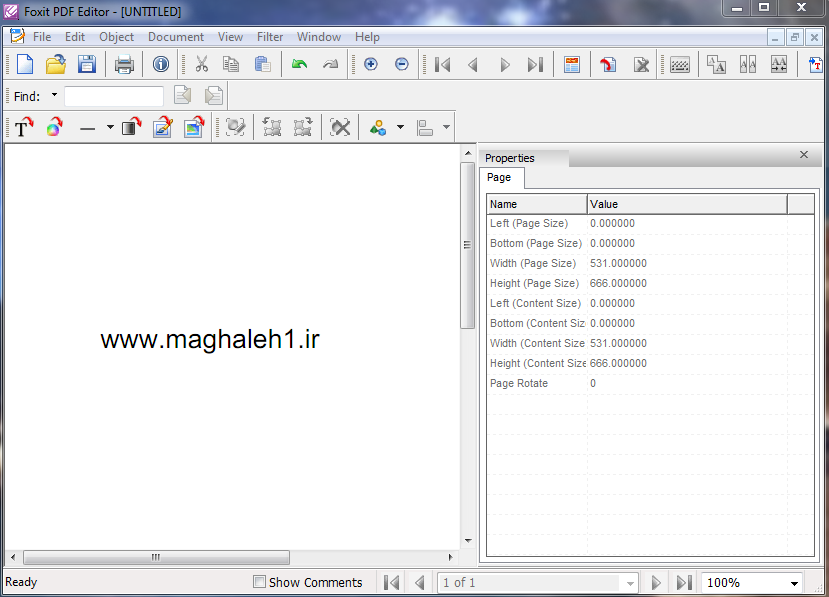Image resolution: width=829 pixels, height=597 pixels.
Task: Click the Find previous page icon
Action: click(182, 96)
